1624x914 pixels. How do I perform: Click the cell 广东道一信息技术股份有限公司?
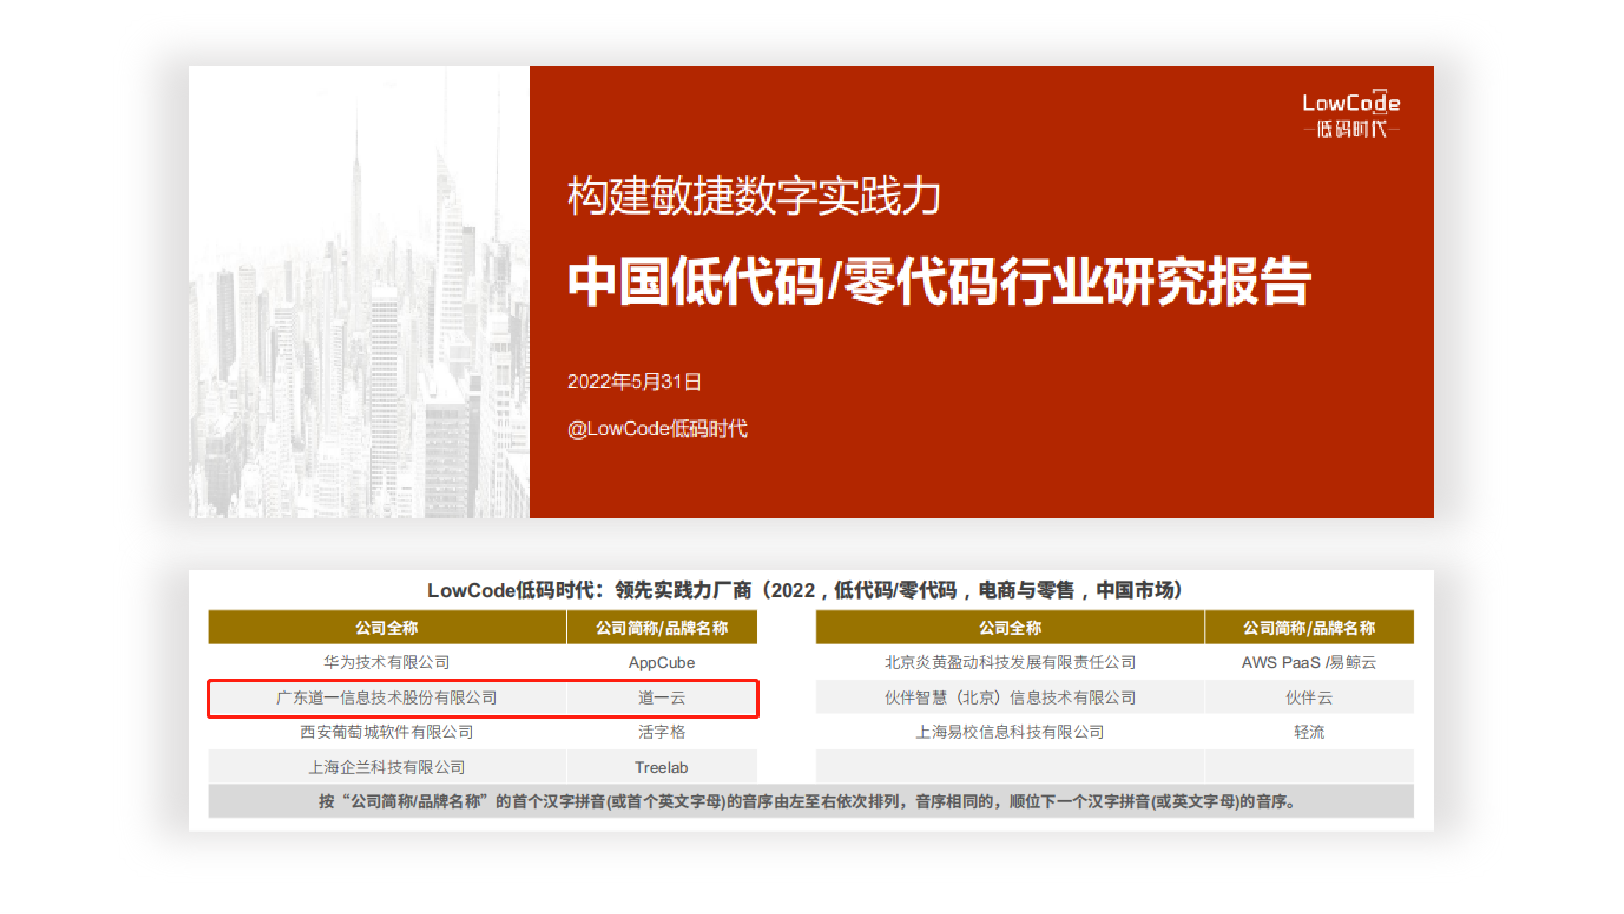(x=387, y=698)
